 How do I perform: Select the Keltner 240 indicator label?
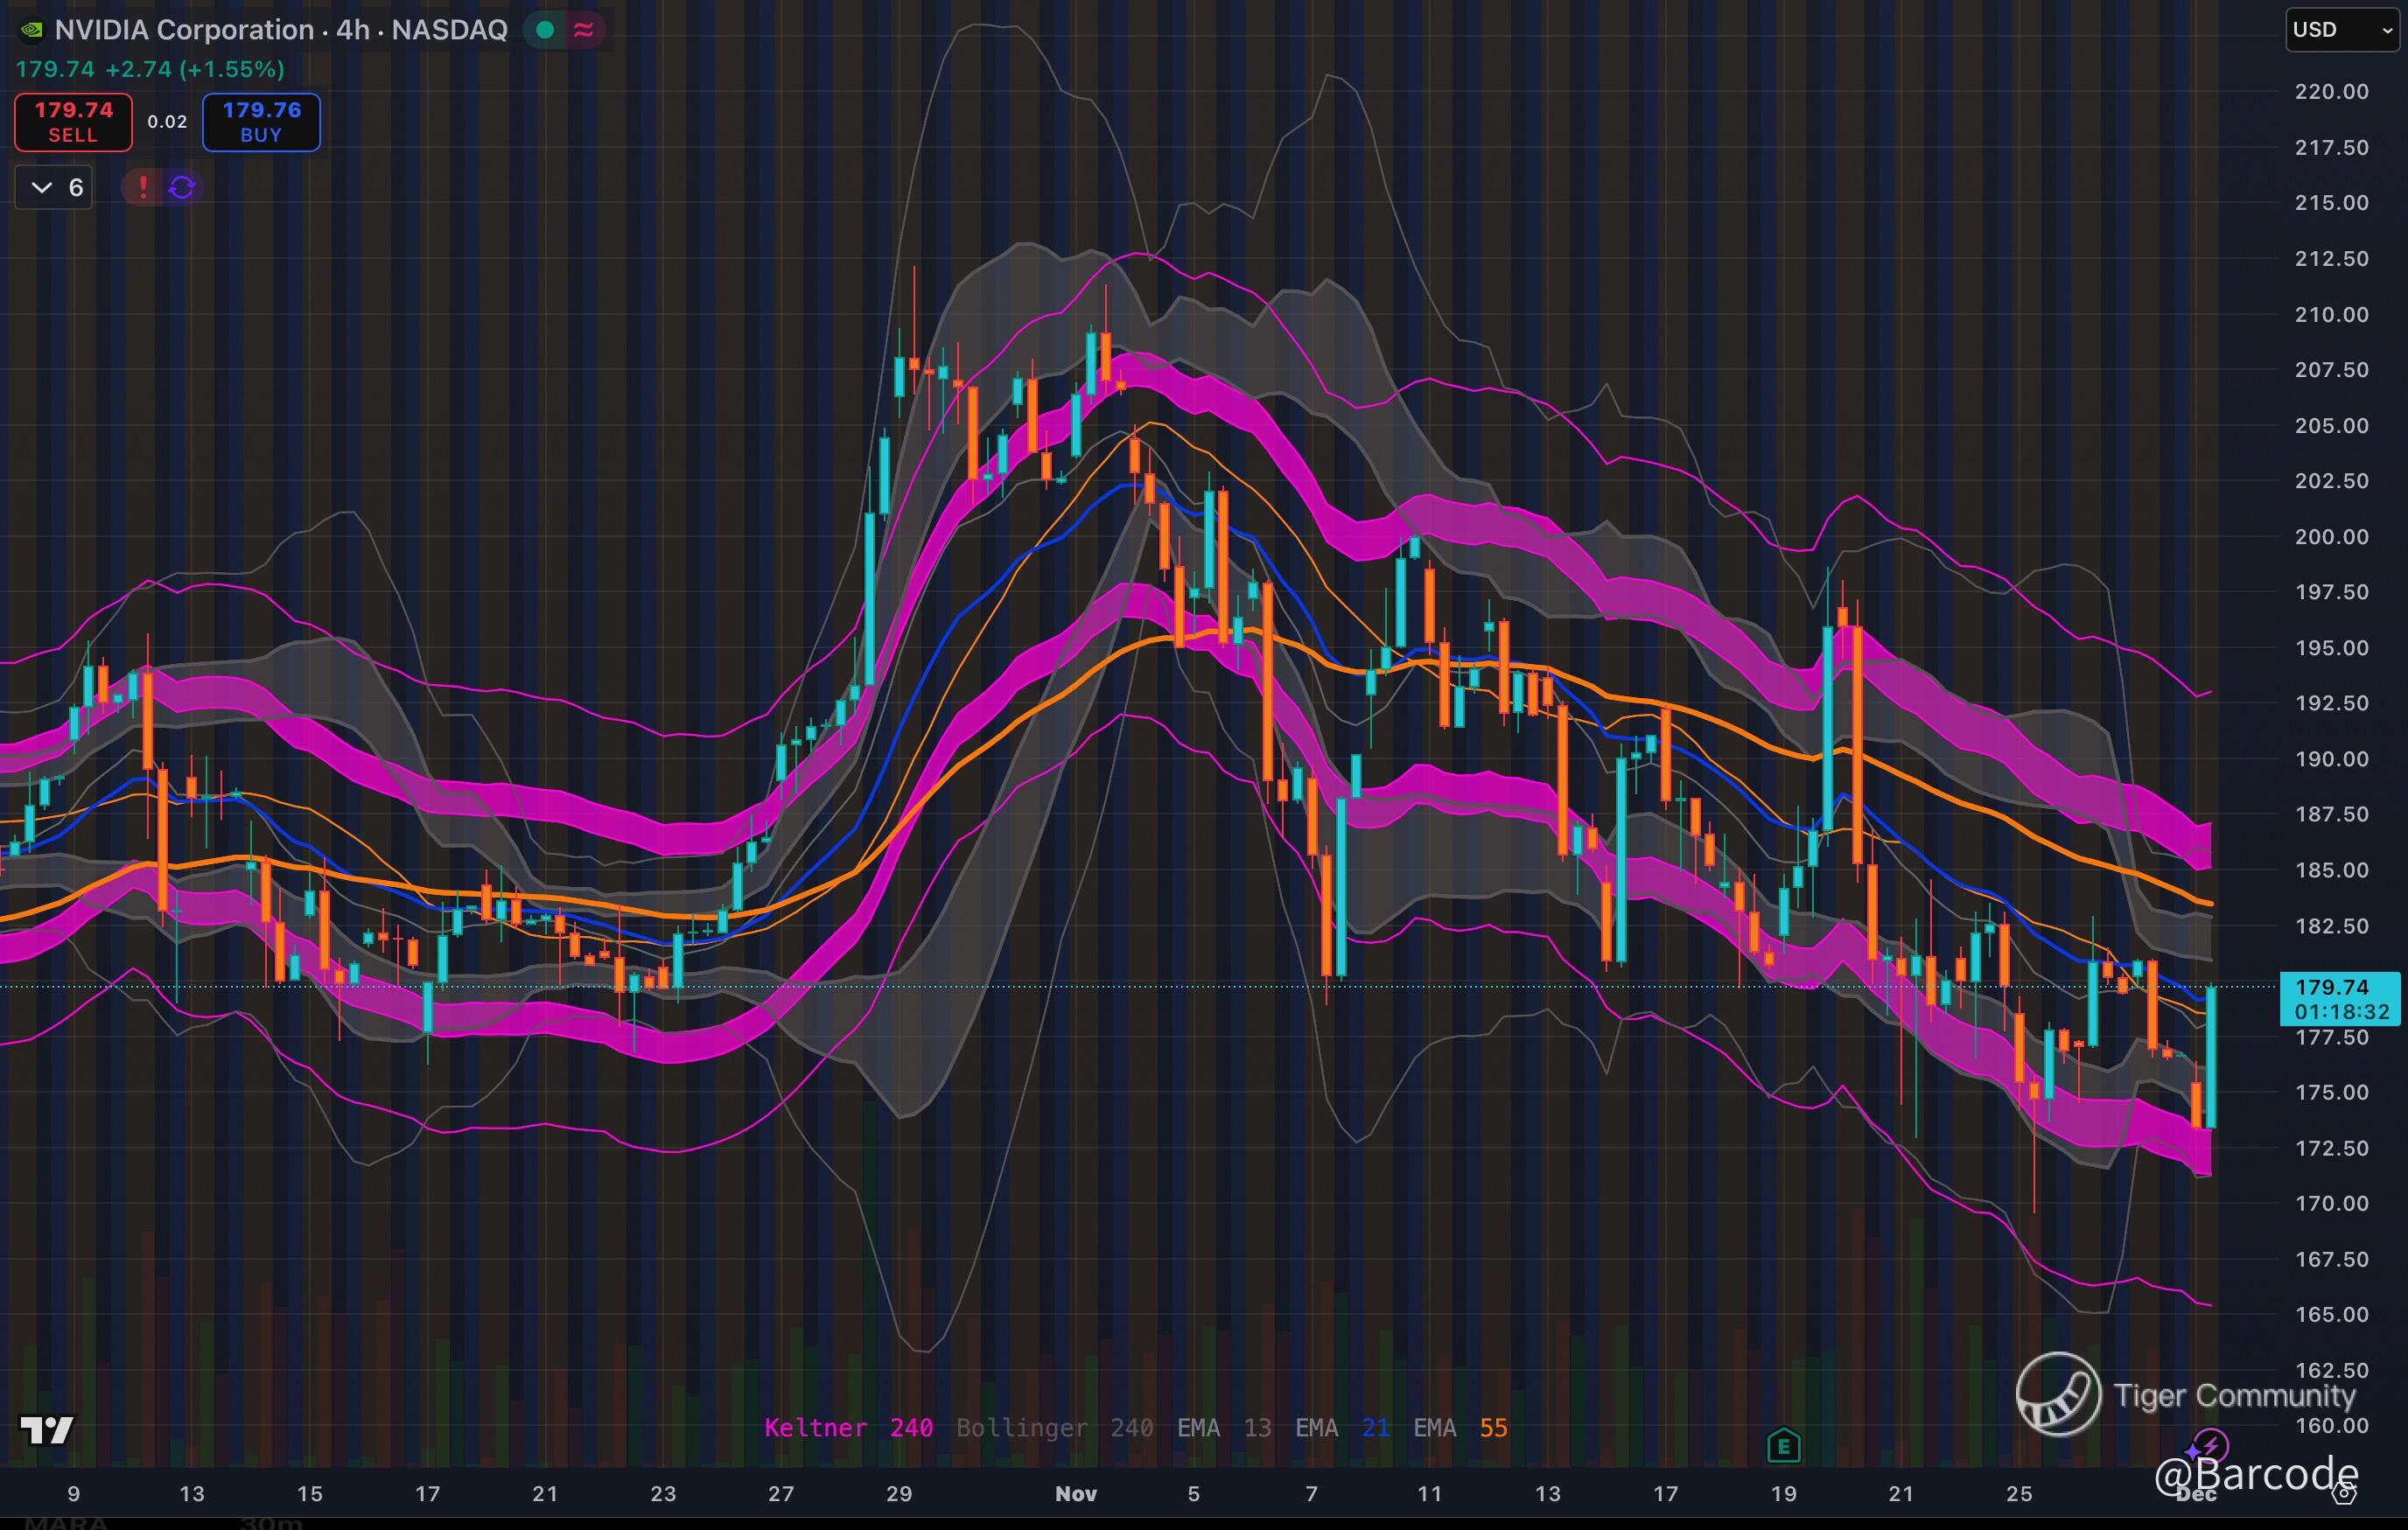click(x=848, y=1428)
